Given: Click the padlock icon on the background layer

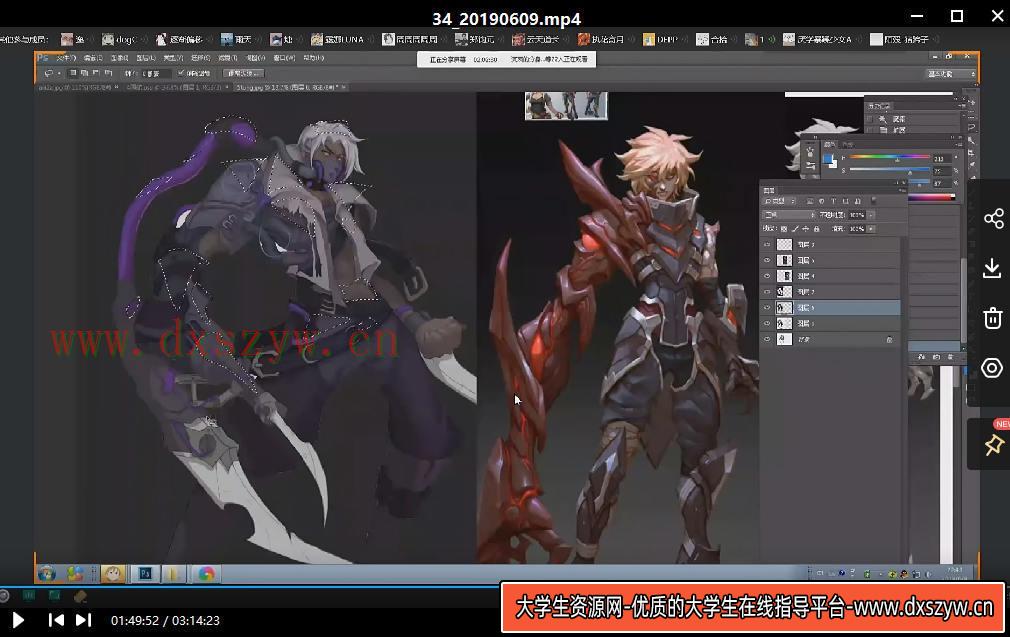Looking at the screenshot, I should (x=889, y=339).
